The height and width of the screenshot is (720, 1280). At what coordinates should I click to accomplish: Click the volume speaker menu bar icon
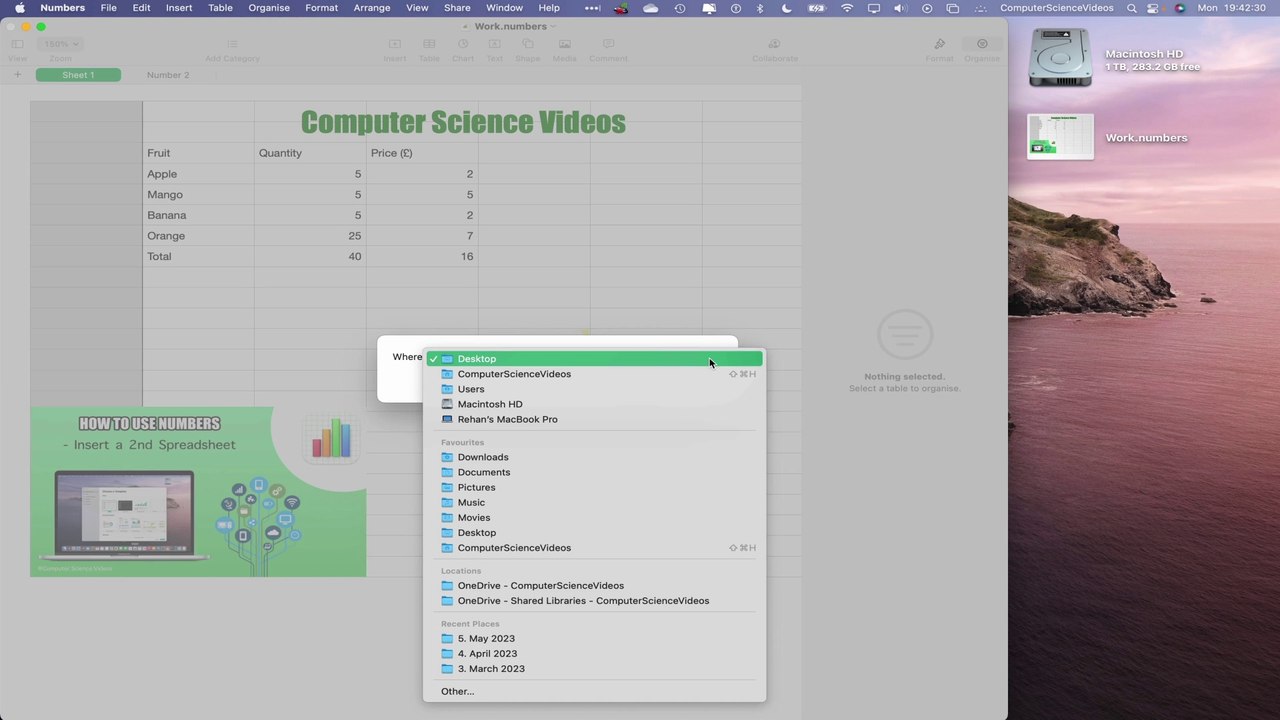901,8
